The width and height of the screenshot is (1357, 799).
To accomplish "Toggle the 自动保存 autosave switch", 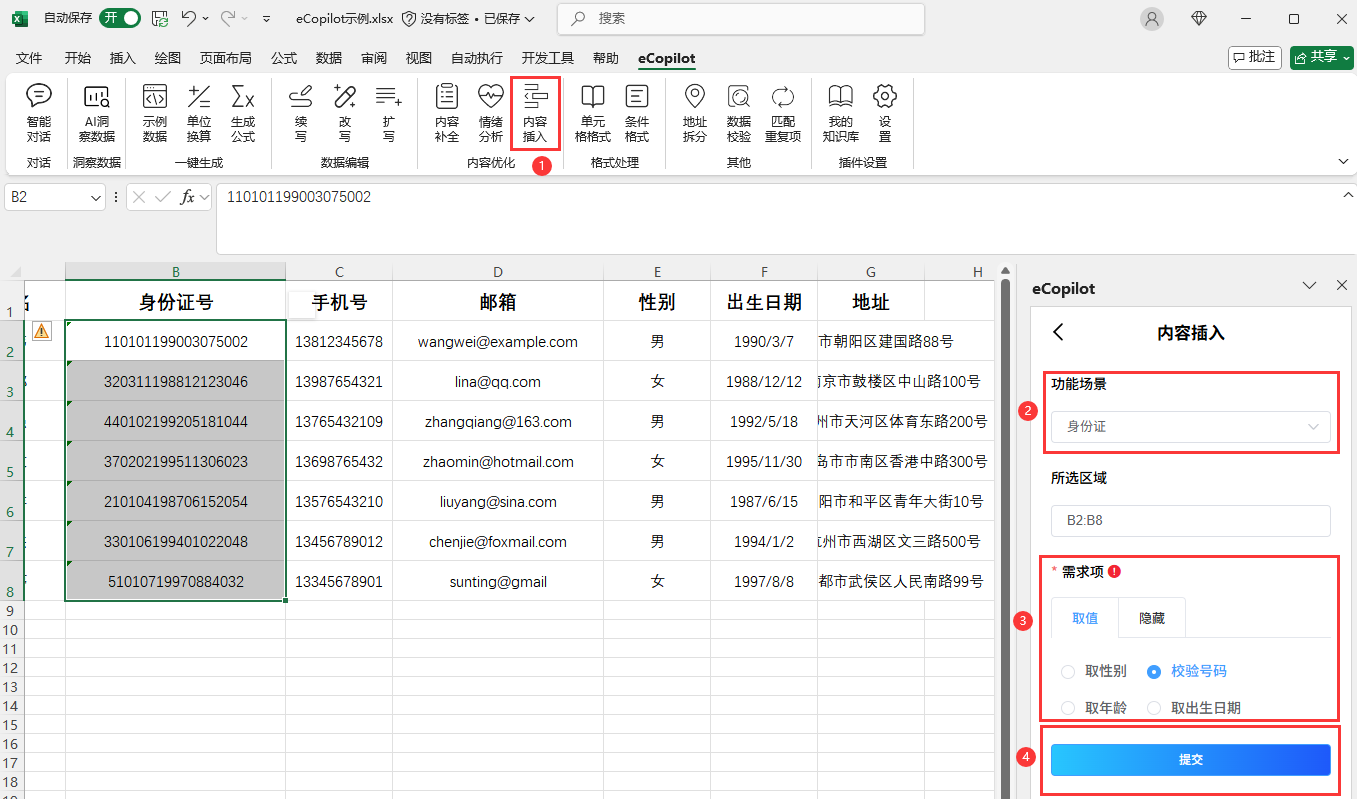I will click(x=120, y=18).
